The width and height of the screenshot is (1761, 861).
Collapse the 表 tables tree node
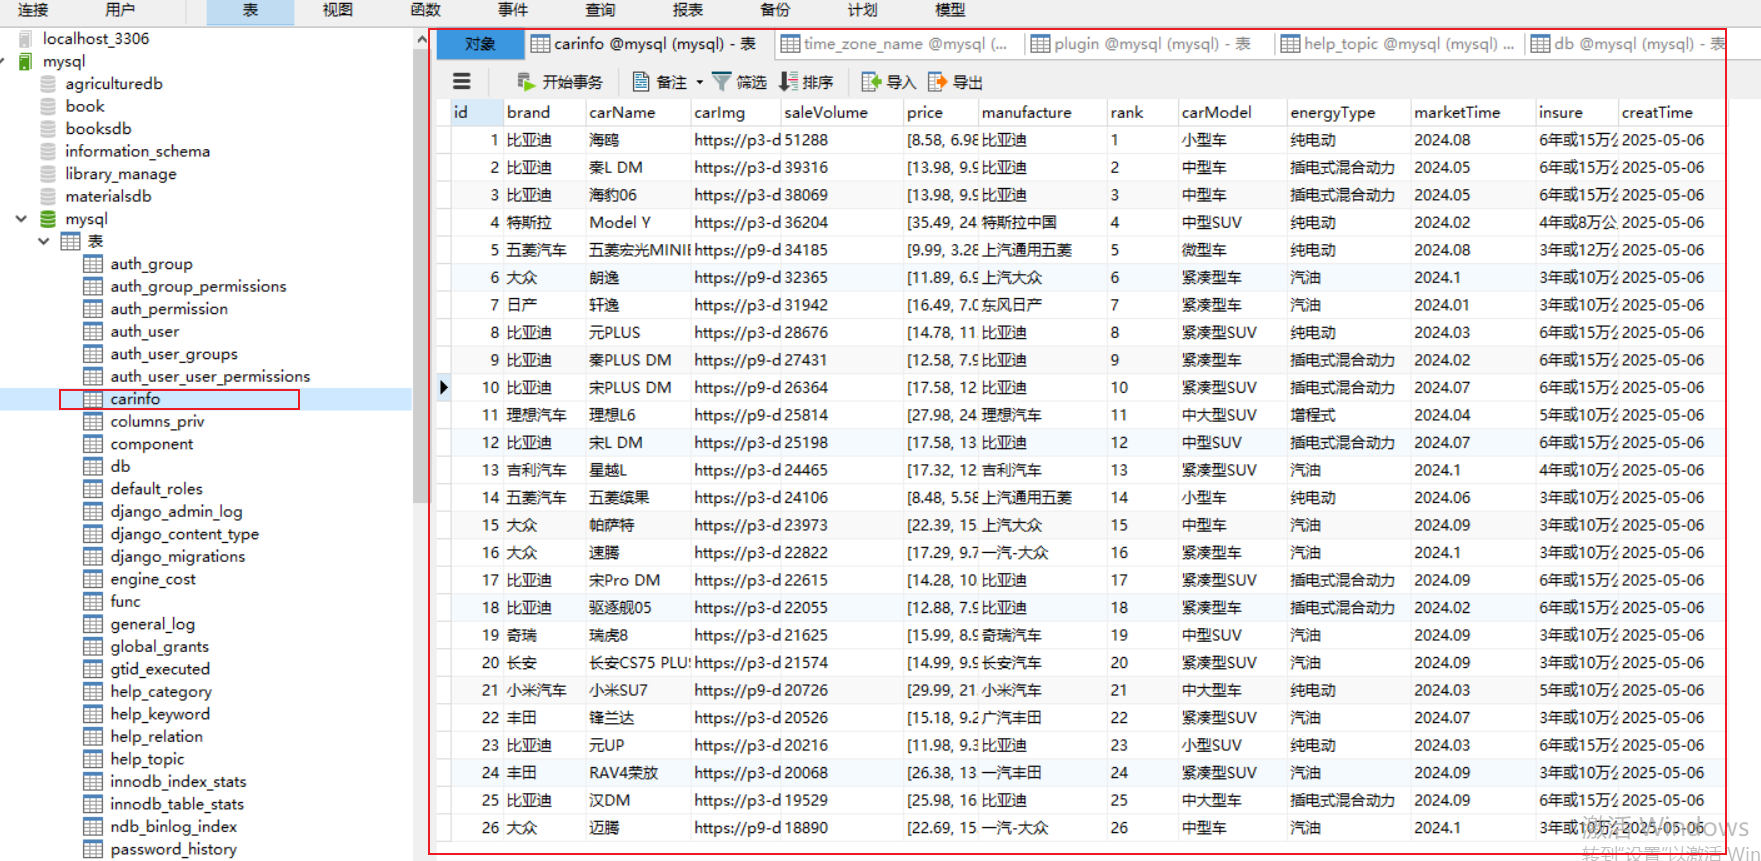click(x=44, y=241)
